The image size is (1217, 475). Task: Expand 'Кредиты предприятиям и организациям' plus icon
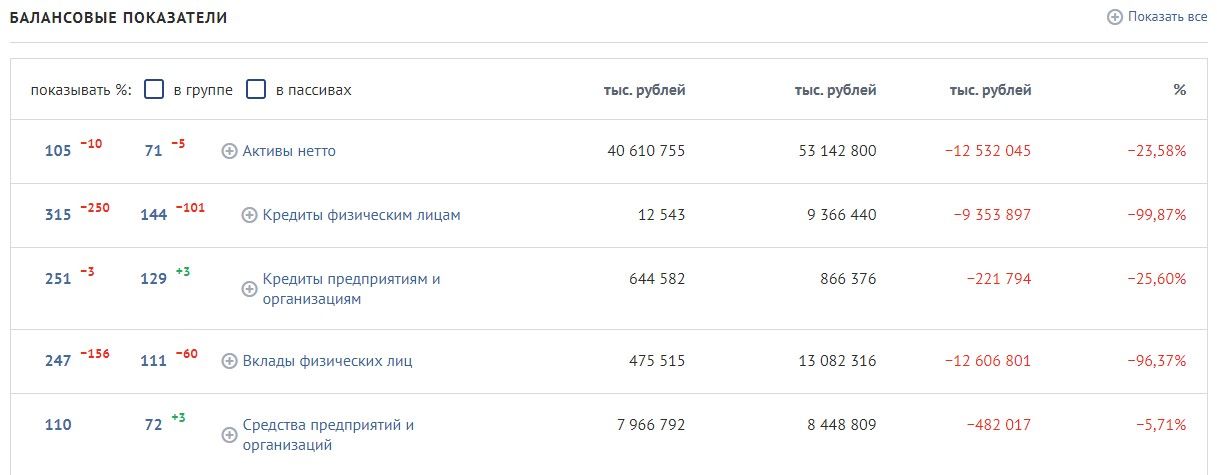pos(250,289)
